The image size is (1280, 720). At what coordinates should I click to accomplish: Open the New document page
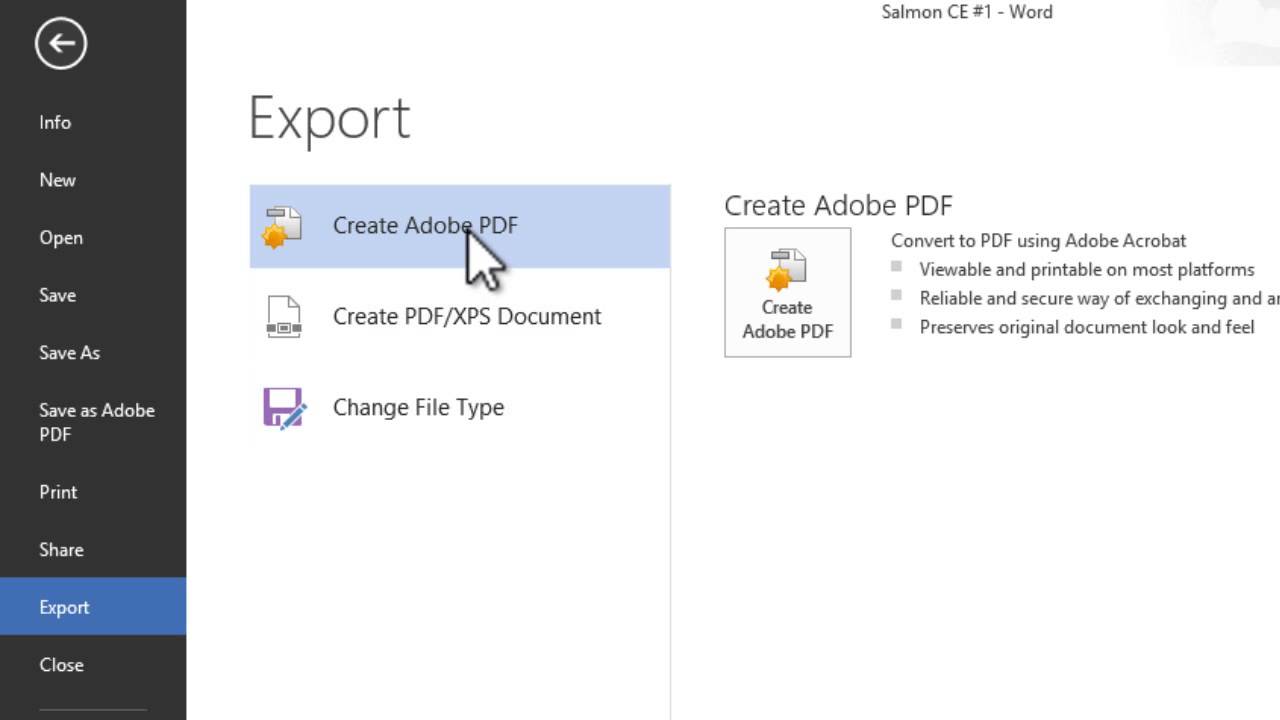click(57, 180)
